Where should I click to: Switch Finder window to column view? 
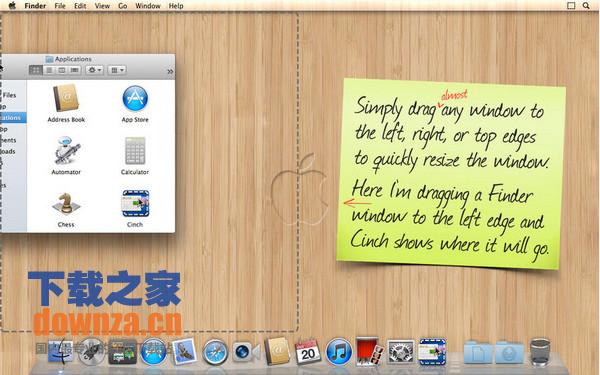click(x=62, y=70)
